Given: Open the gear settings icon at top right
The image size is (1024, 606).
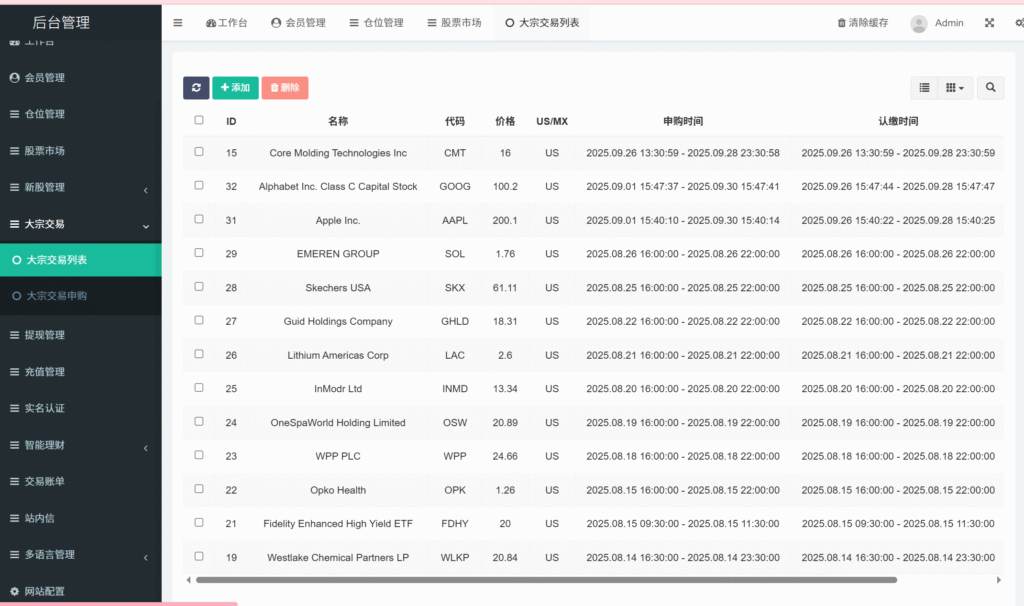Looking at the screenshot, I should 1018,23.
